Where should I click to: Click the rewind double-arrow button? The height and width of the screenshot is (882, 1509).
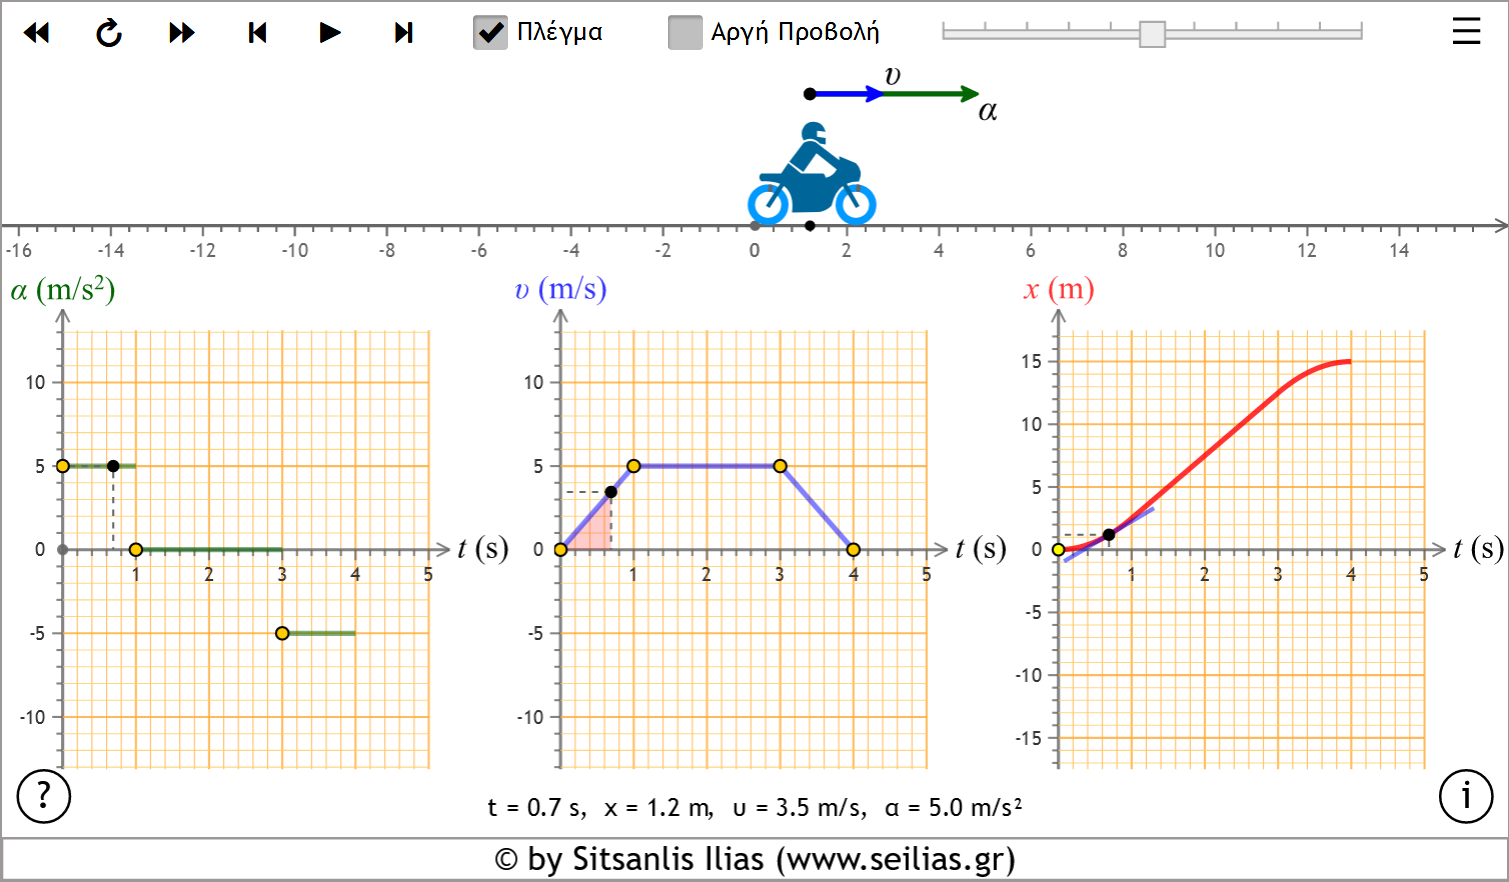click(x=37, y=33)
